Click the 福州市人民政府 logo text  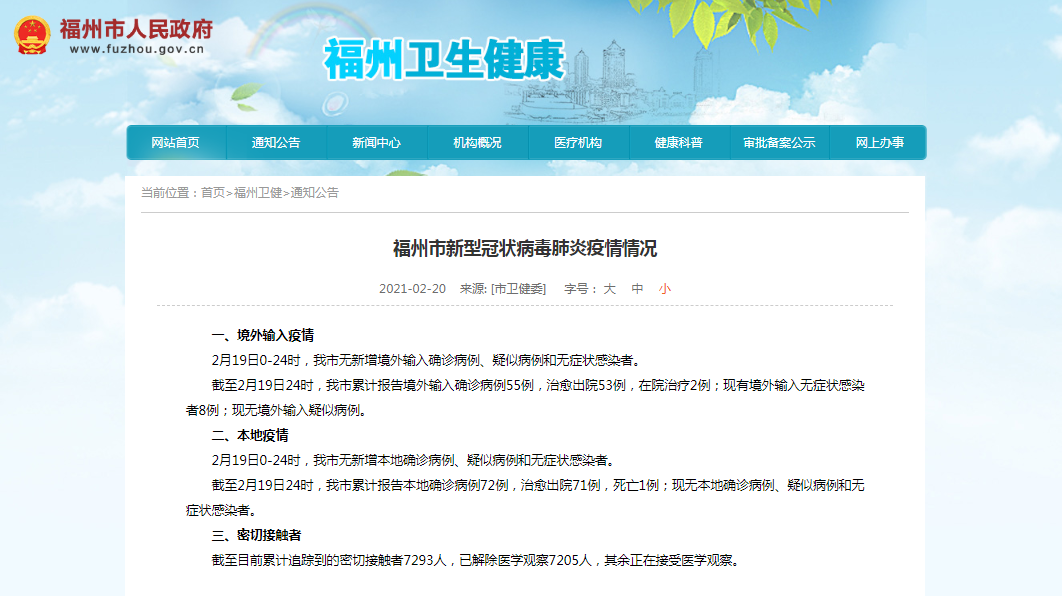click(136, 29)
